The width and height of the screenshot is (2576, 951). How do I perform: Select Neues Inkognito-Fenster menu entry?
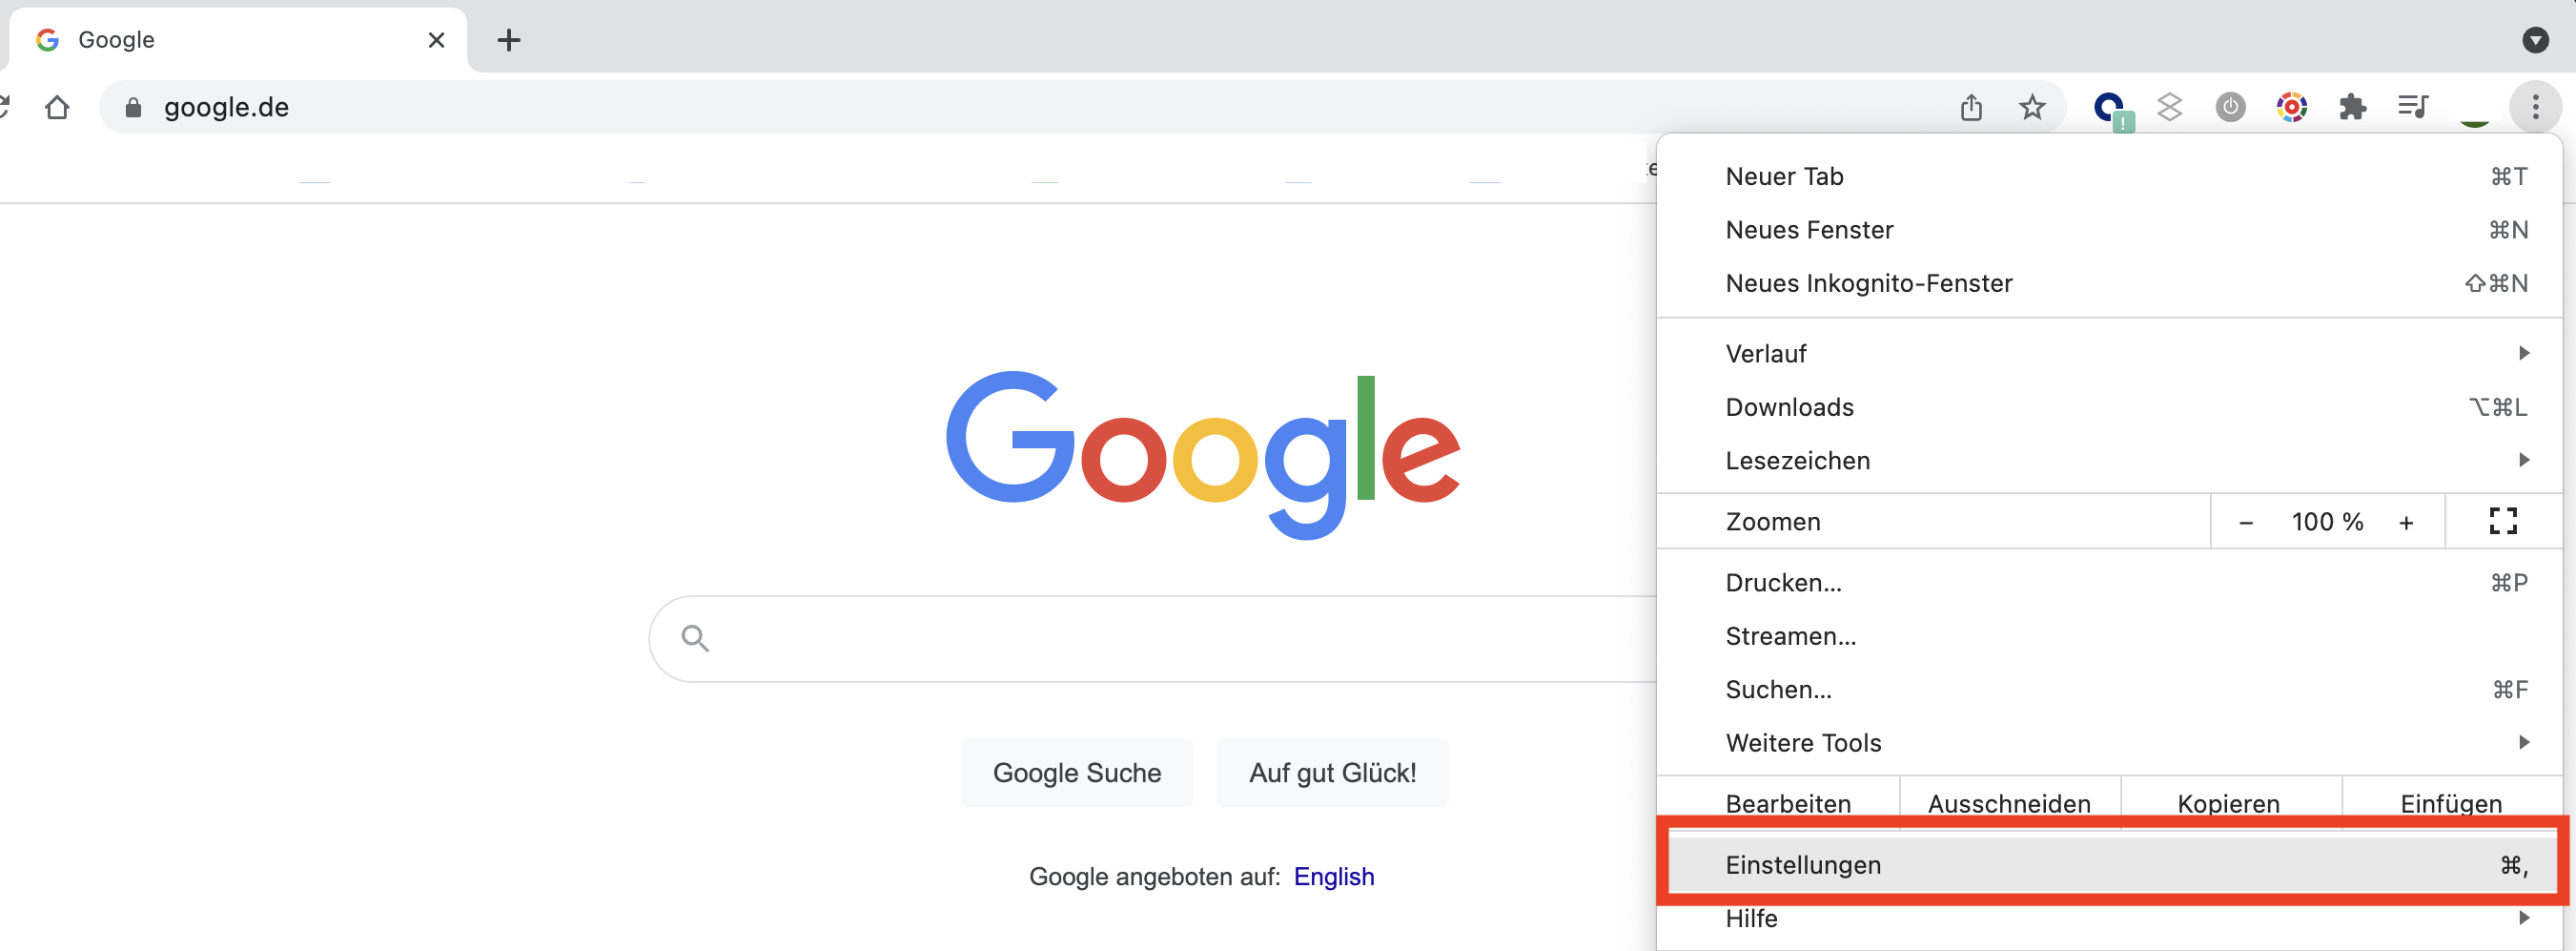[x=2108, y=284]
